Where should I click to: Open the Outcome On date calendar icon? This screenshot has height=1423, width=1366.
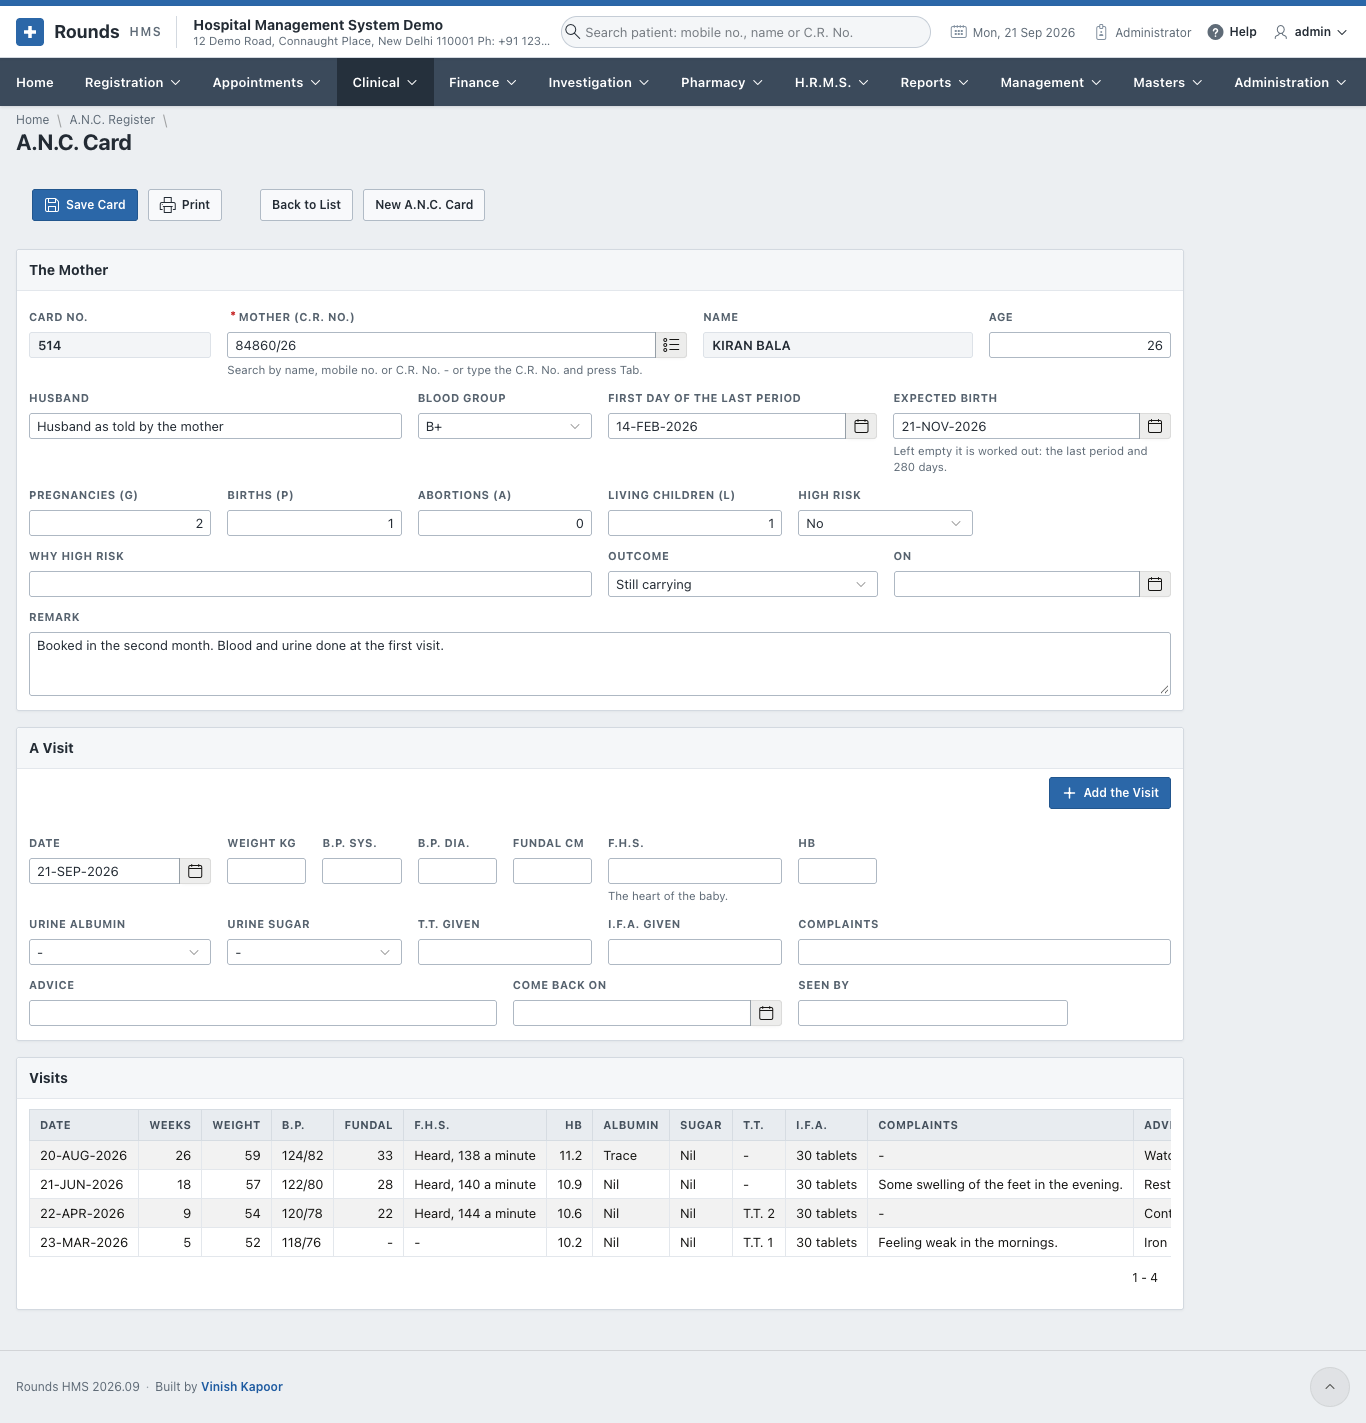click(1155, 584)
